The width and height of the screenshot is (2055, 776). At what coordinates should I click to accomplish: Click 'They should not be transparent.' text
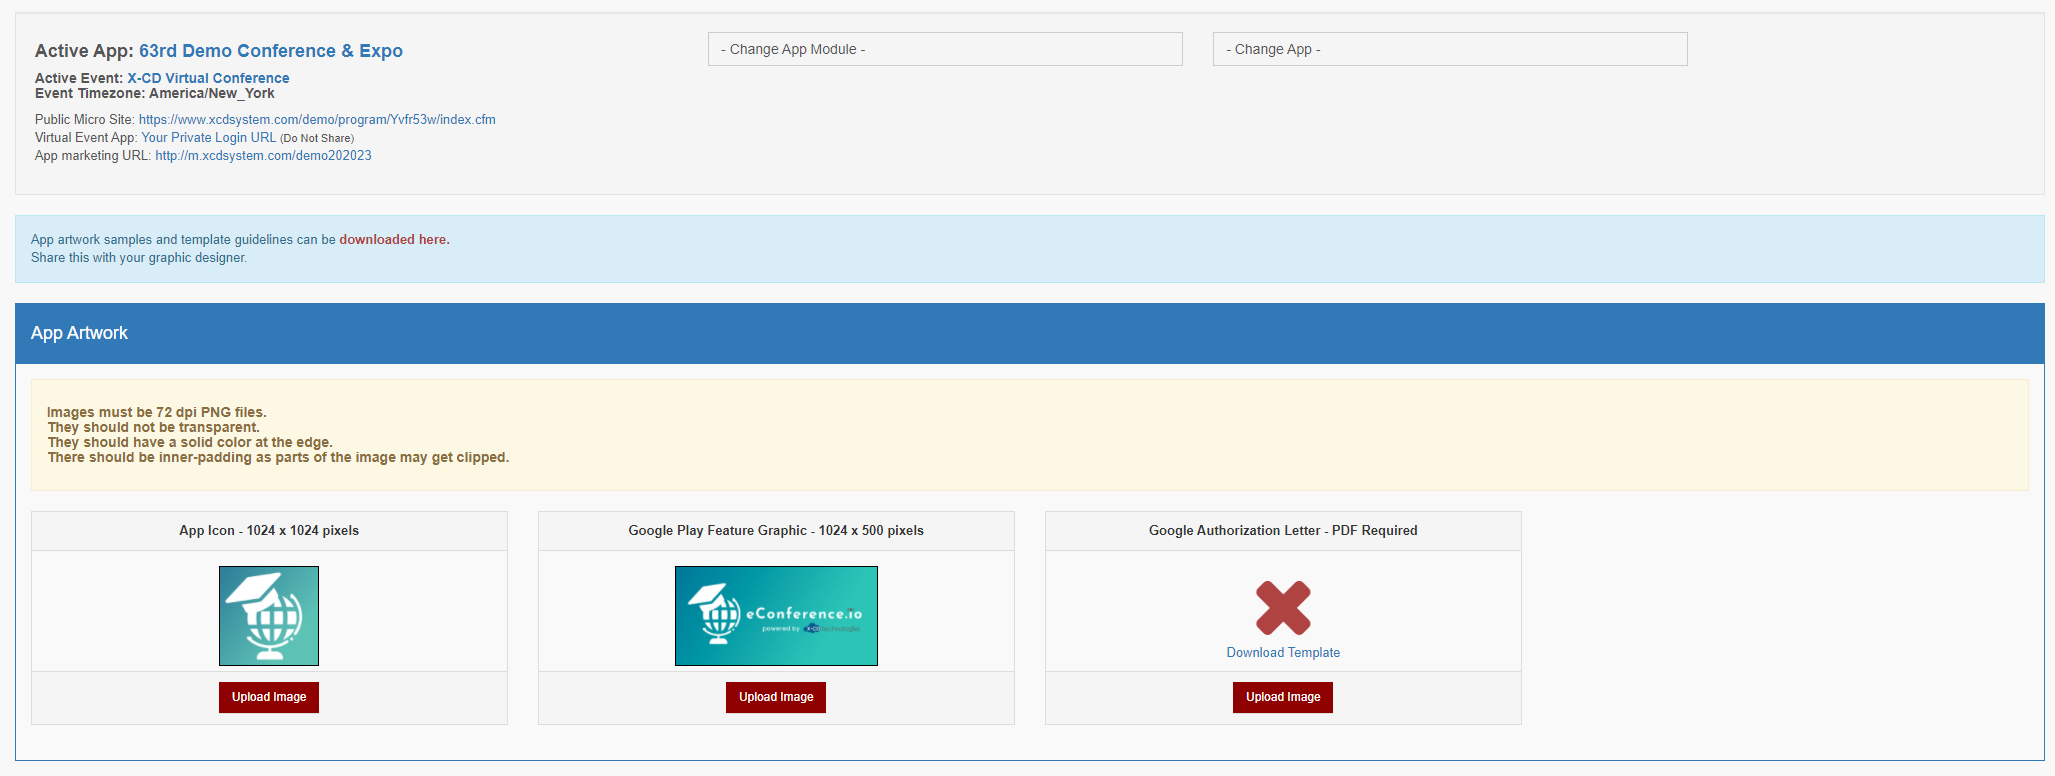click(x=153, y=427)
